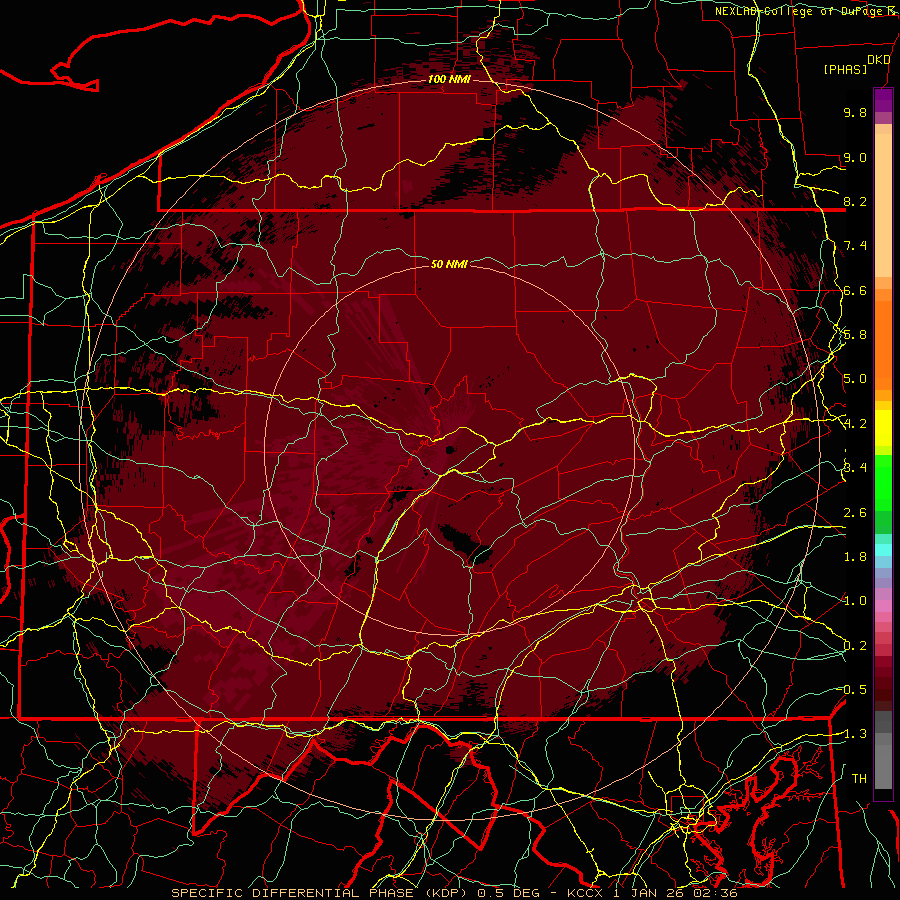Screen dimensions: 900x900
Task: Click the "50 NMI" range ring label
Action: [x=449, y=264]
